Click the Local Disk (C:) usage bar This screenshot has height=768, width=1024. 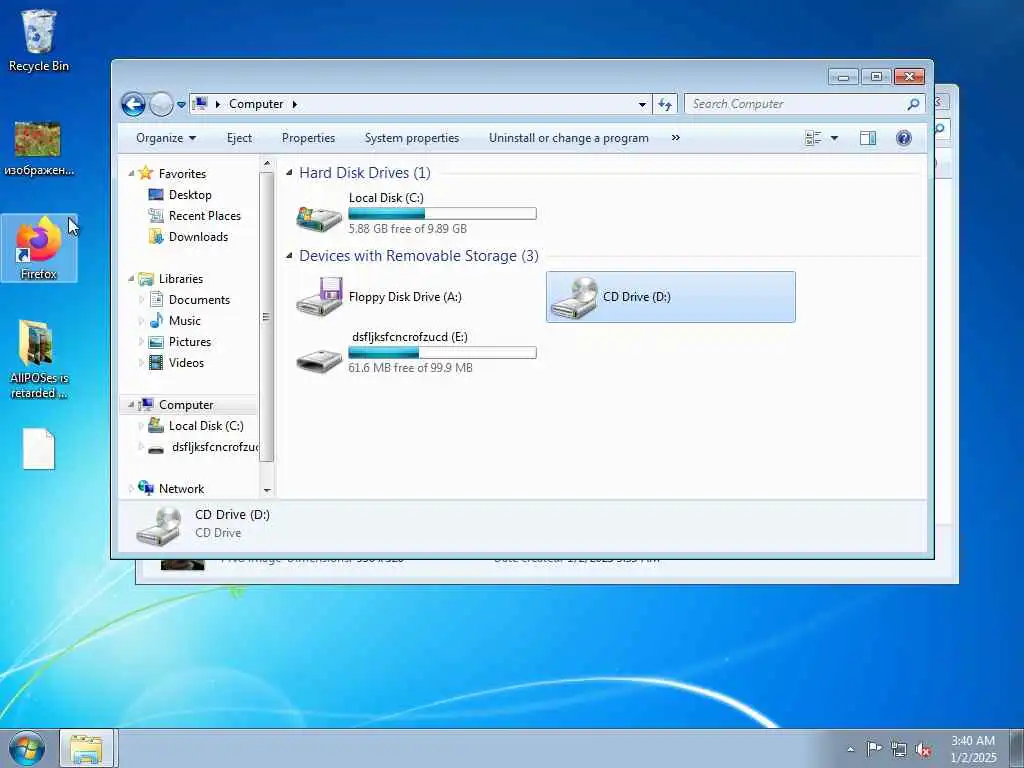442,213
